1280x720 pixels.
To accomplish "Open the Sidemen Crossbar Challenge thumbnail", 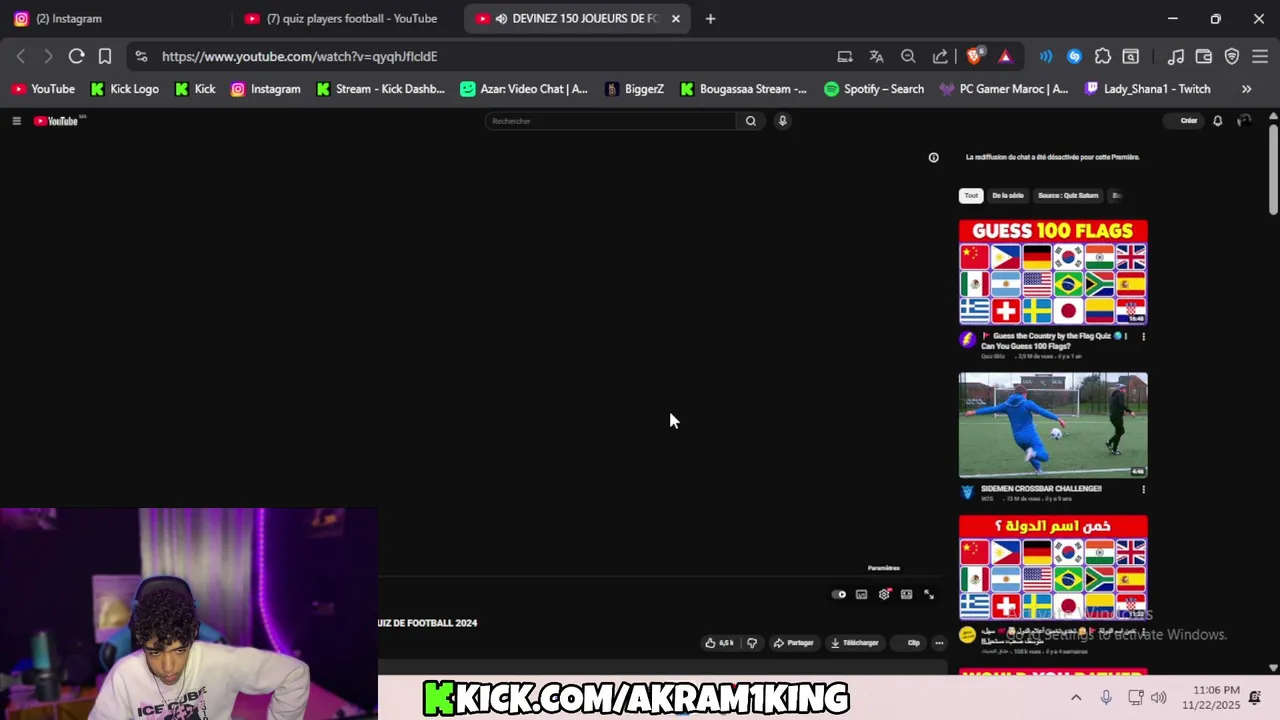I will click(x=1053, y=426).
